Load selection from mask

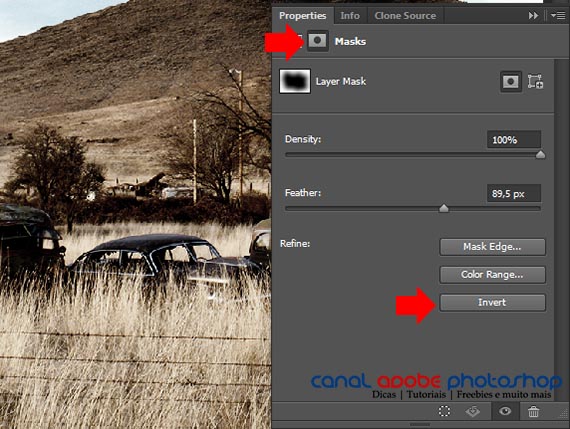pos(444,411)
